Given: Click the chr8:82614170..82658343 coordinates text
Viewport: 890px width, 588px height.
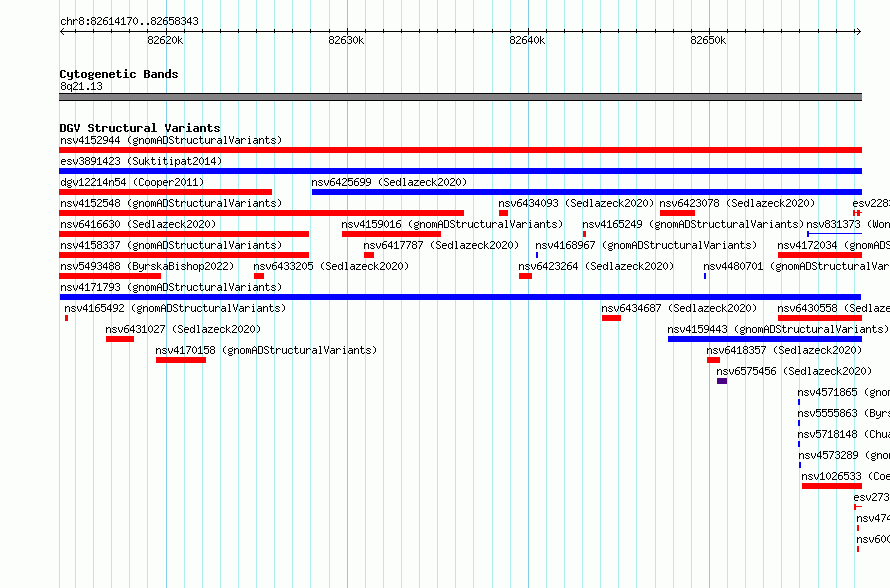Looking at the screenshot, I should click(129, 22).
